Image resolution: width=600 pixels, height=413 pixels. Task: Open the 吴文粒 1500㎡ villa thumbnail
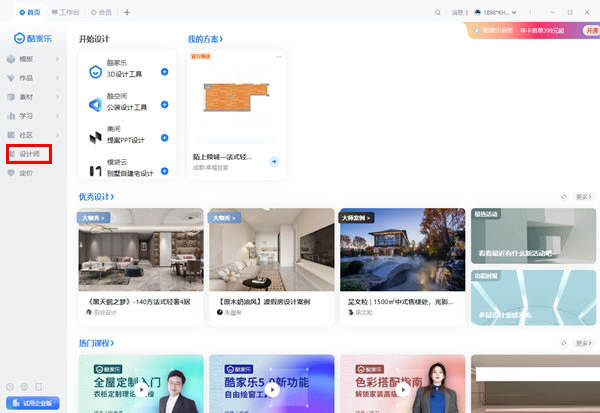[403, 250]
